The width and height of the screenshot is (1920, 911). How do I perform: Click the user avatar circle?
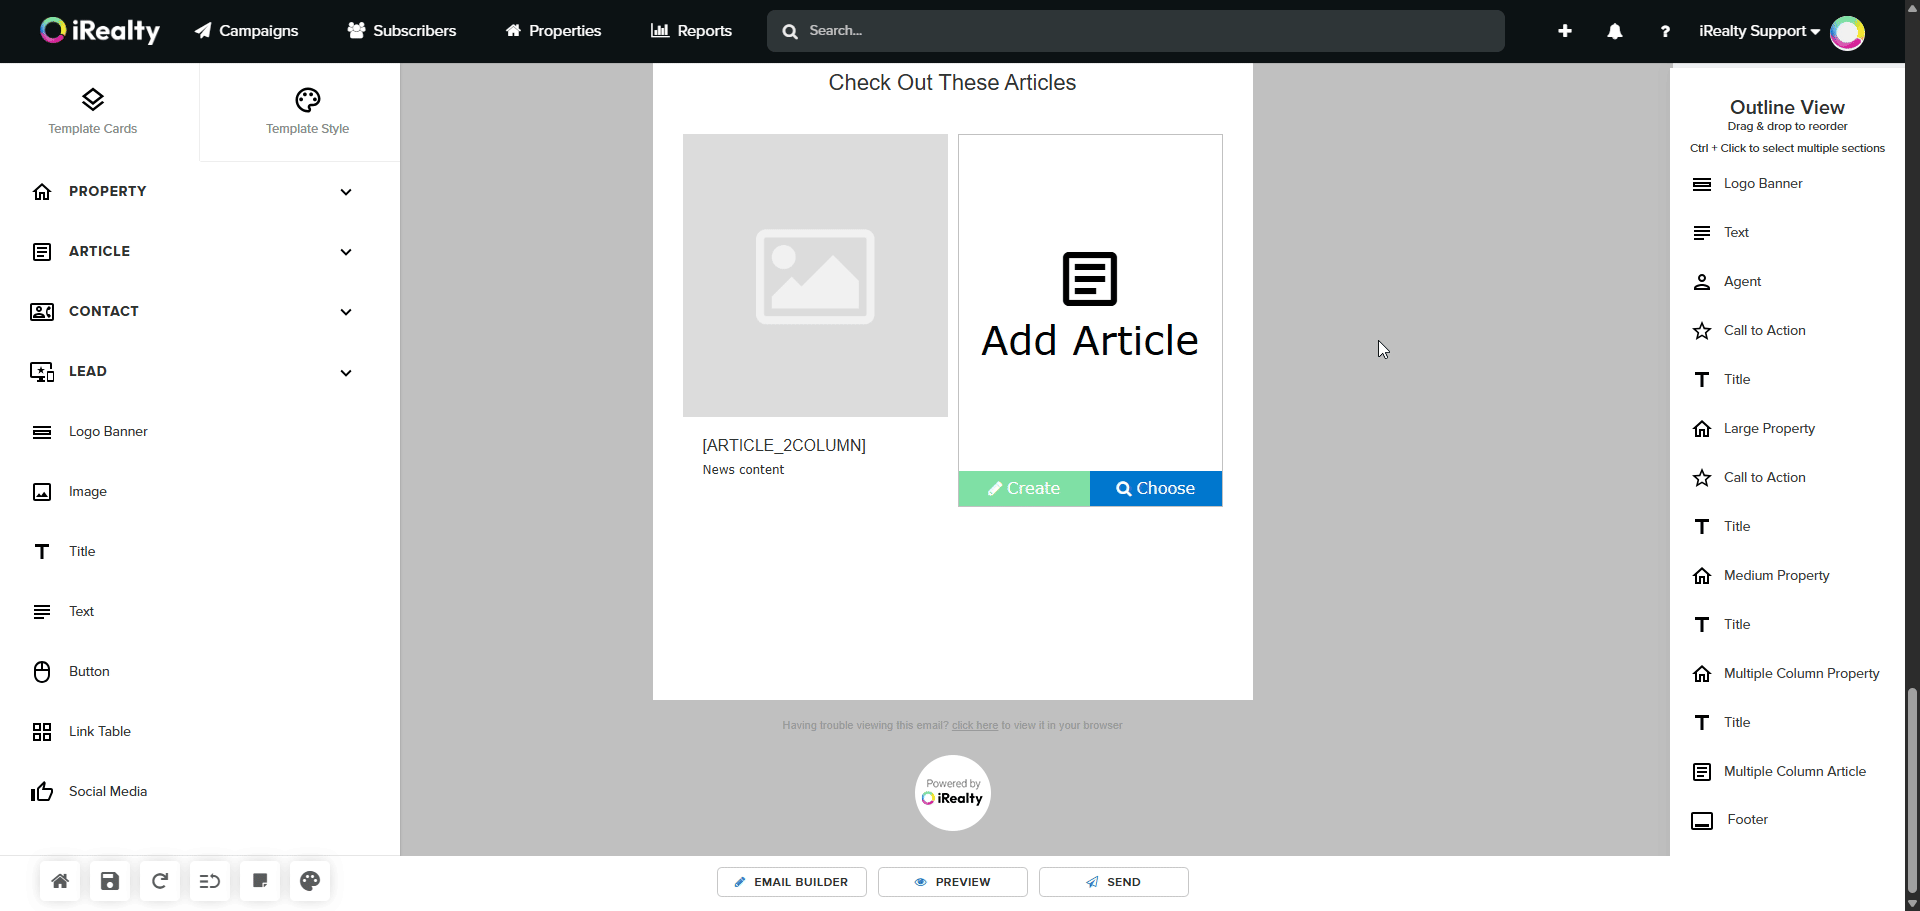(x=1847, y=33)
